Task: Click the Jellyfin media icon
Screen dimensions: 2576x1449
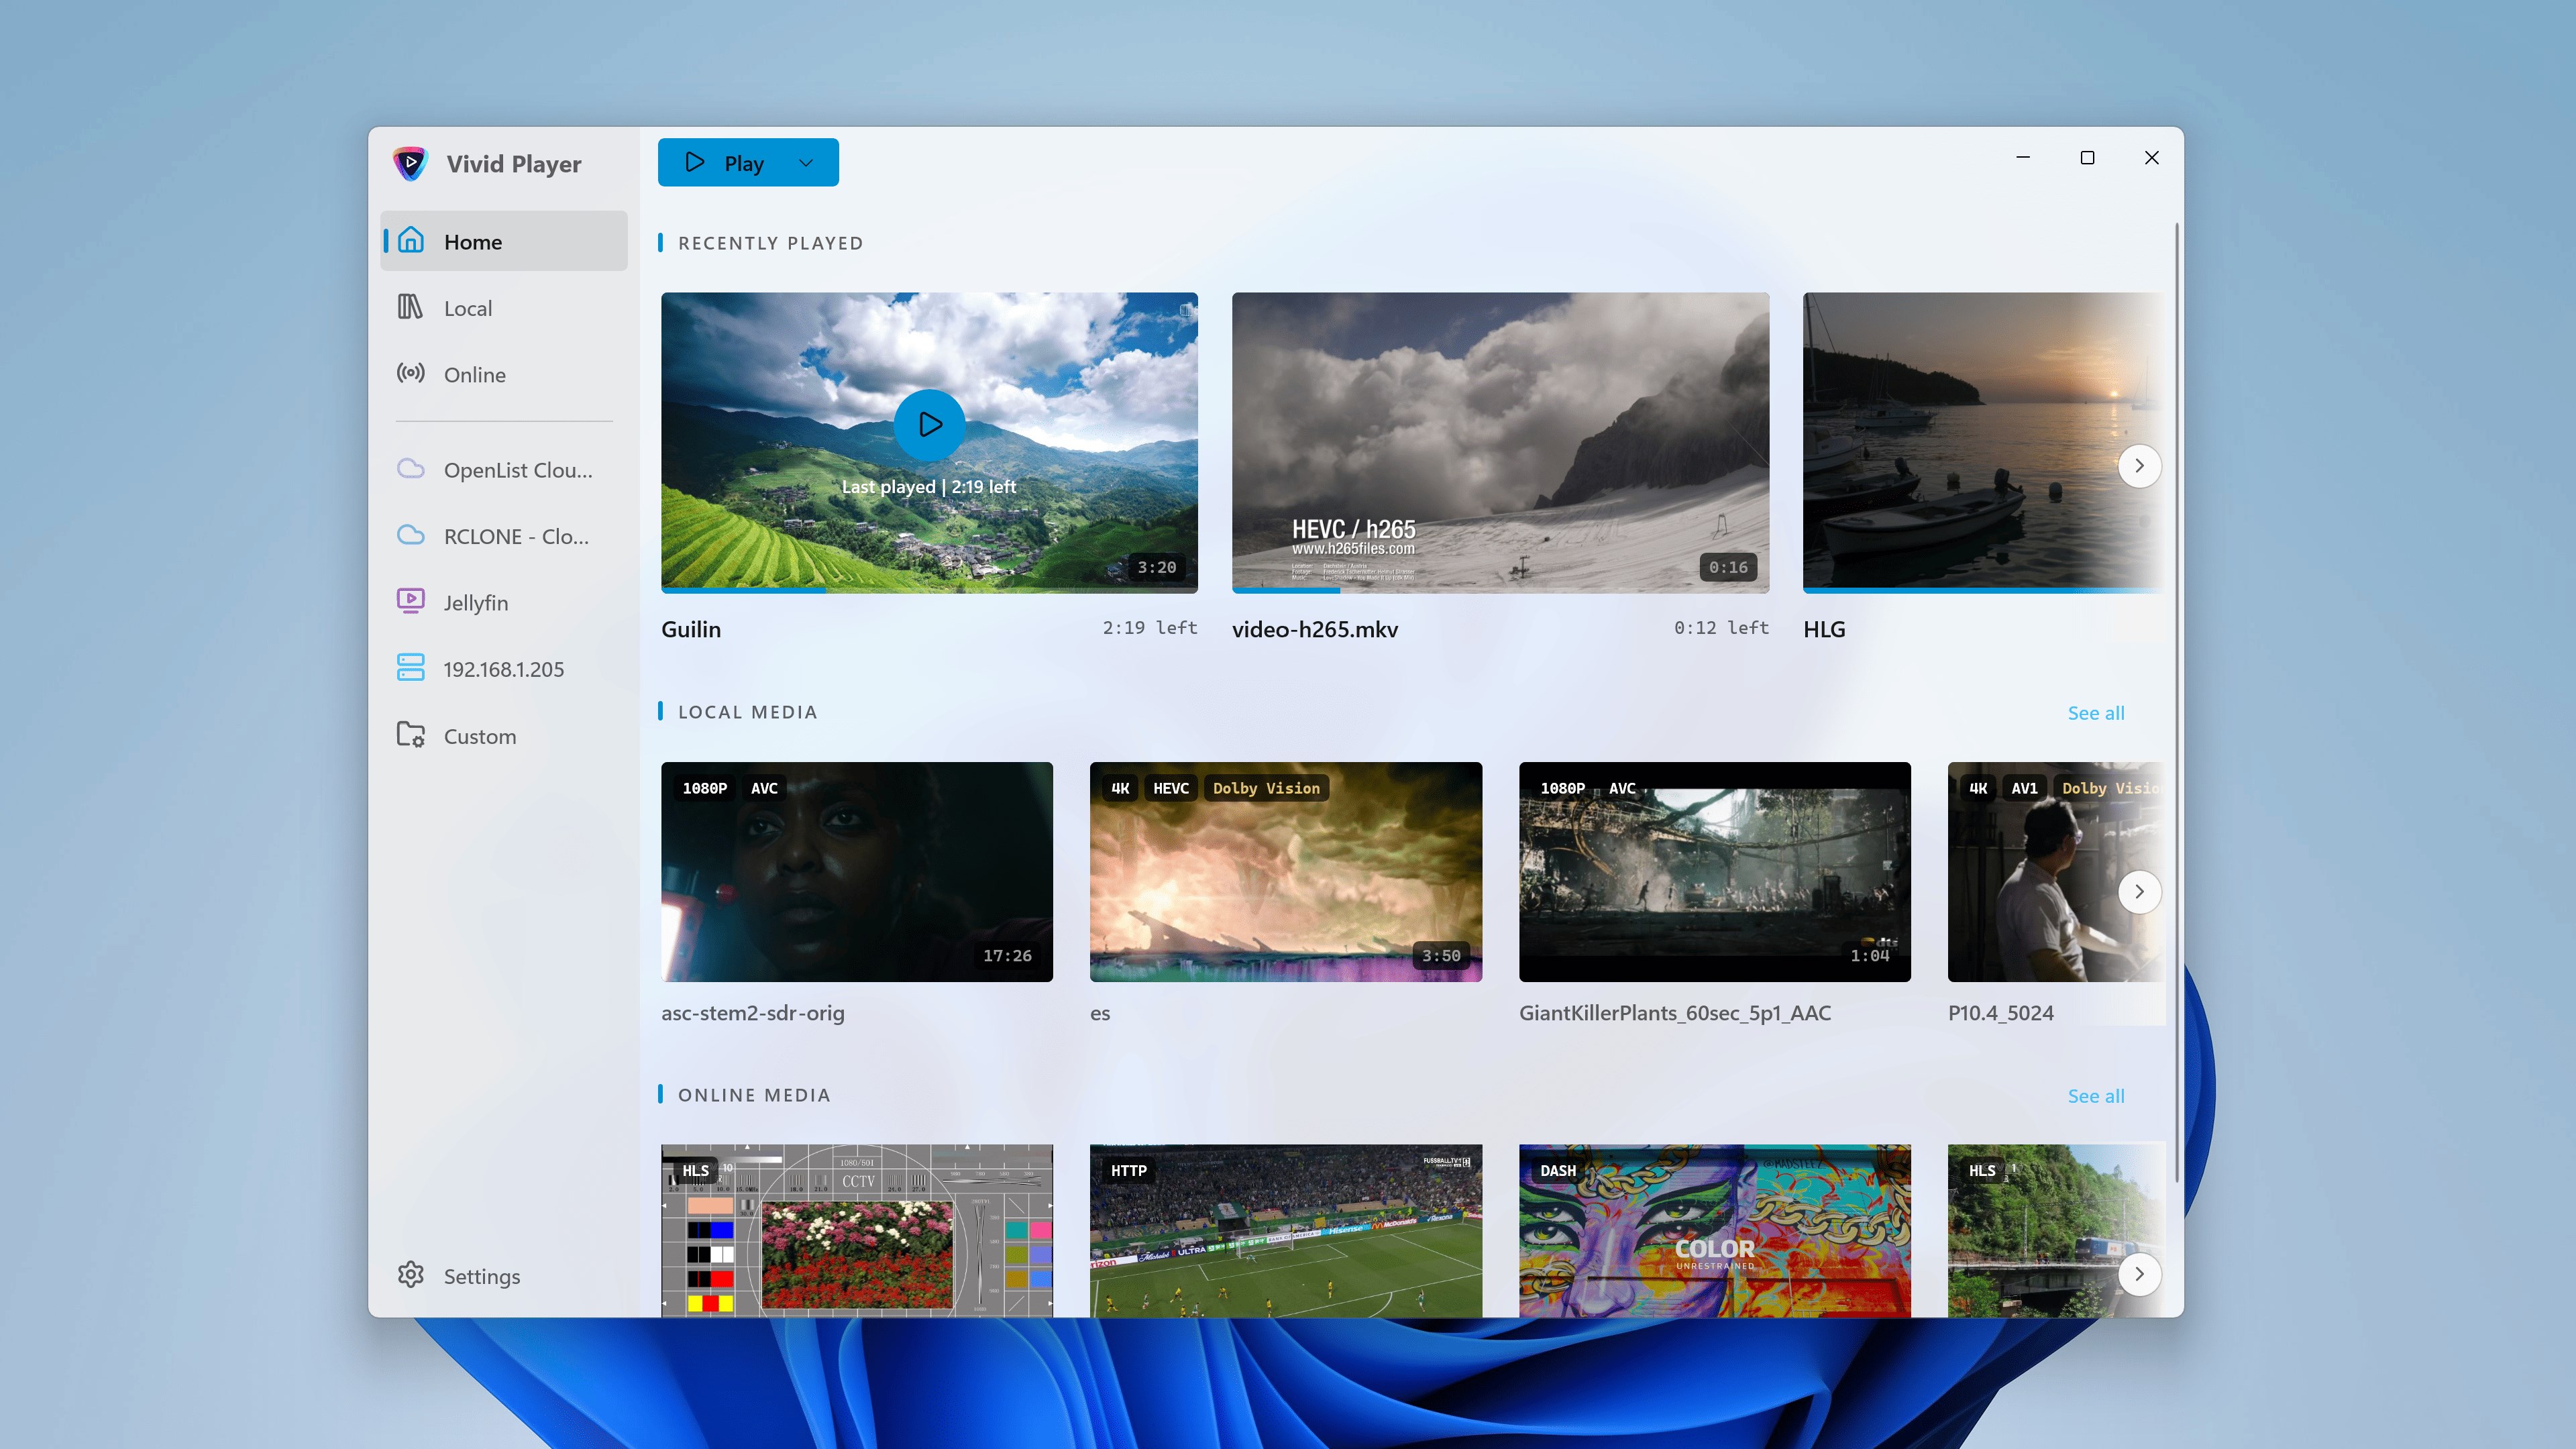Action: click(x=410, y=601)
